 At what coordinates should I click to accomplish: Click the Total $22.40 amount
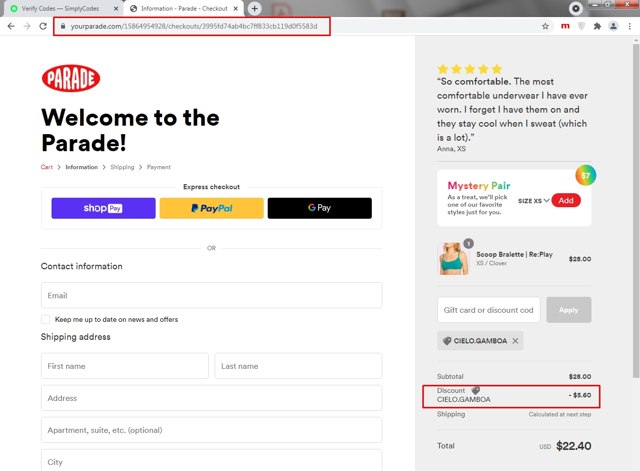pos(573,446)
